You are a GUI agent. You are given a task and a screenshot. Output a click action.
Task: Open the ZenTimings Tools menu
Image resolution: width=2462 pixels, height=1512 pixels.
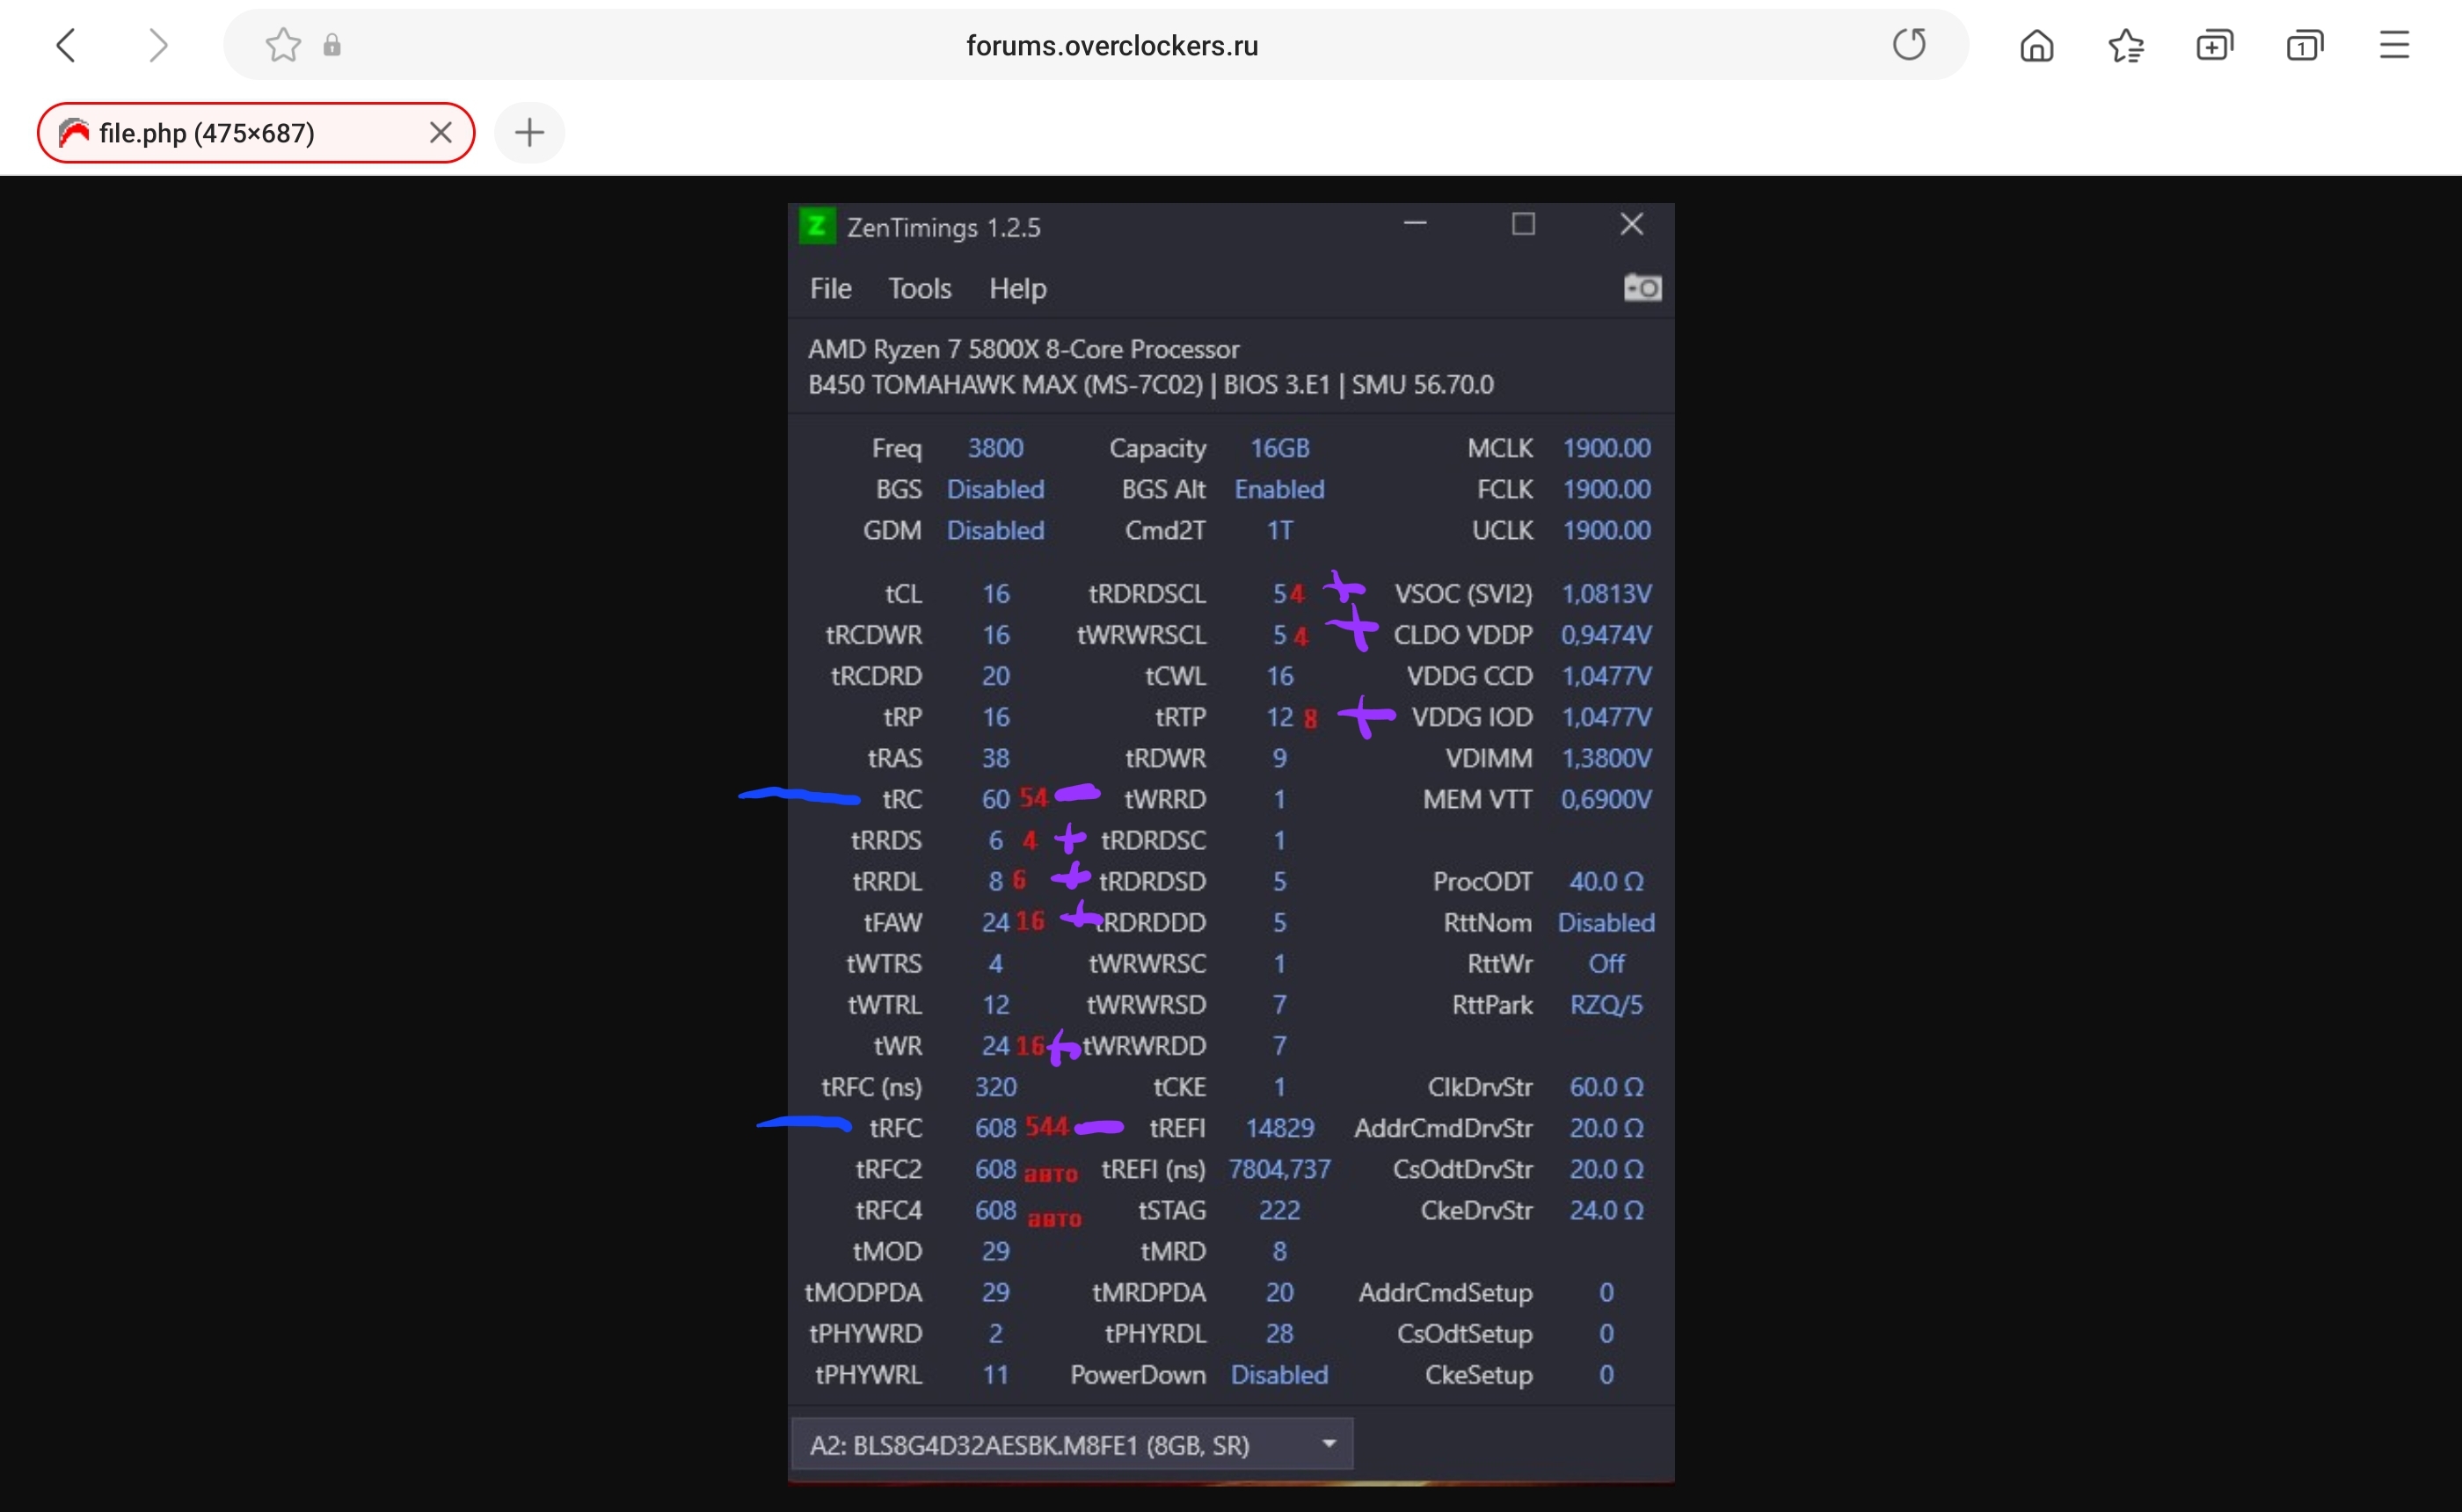tap(919, 289)
